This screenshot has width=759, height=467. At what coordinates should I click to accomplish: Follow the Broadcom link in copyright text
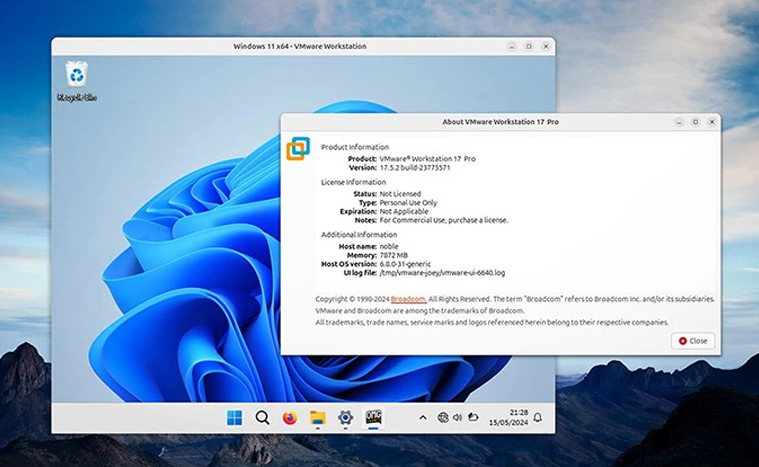[x=408, y=299]
